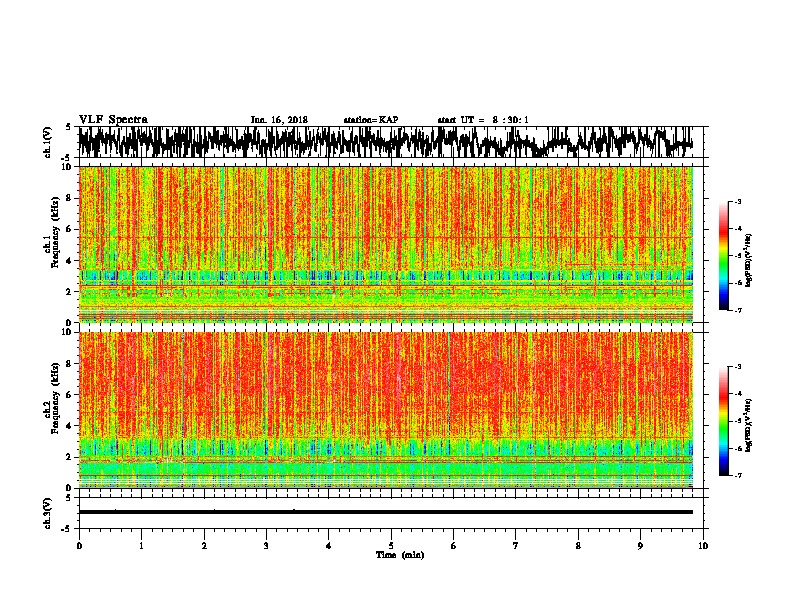Click the '6' frequency tick of ch.1 spectrogram
The height and width of the screenshot is (612, 792).
tap(71, 229)
